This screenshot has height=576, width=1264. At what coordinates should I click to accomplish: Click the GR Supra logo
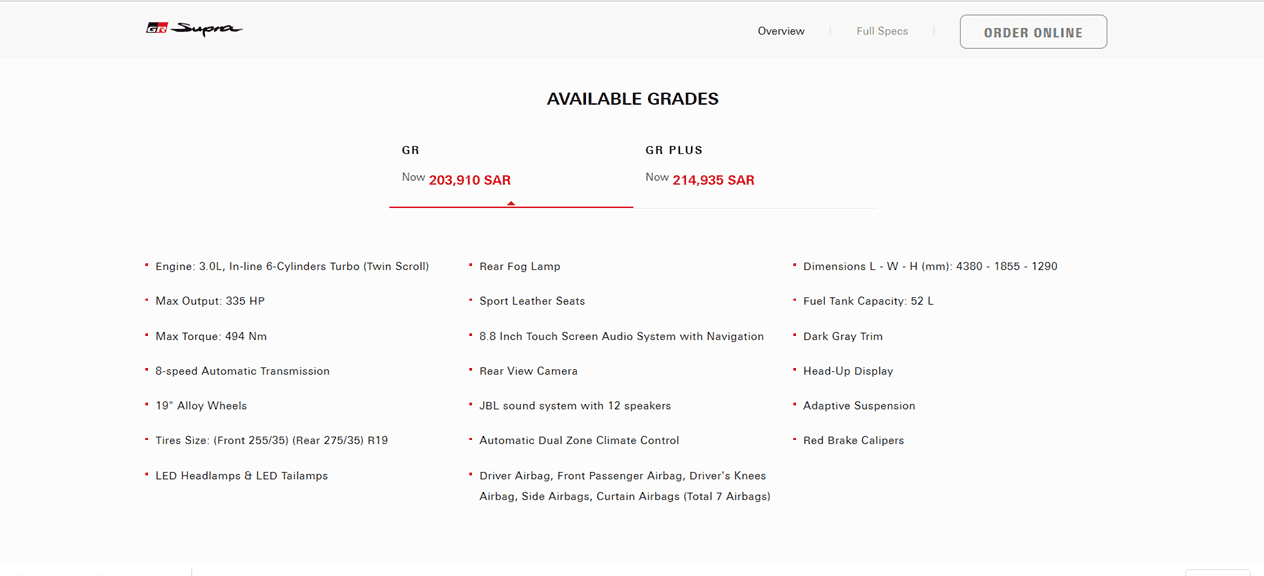[194, 29]
